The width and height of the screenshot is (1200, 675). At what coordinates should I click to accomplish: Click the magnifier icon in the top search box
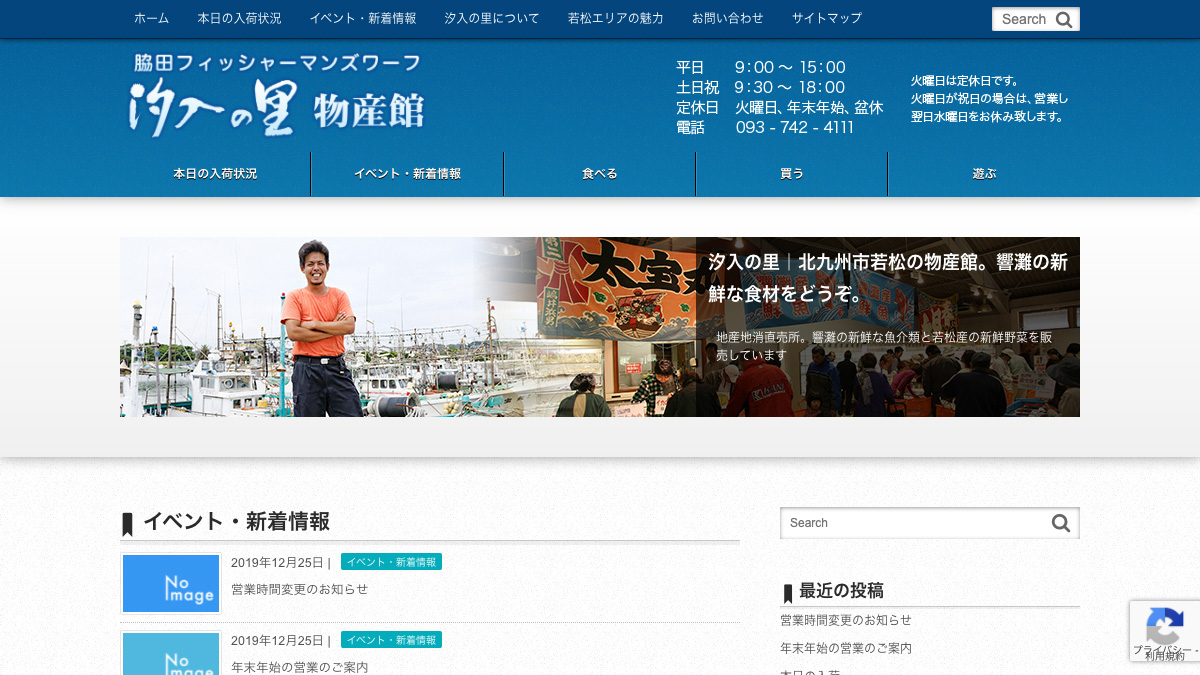(1064, 19)
